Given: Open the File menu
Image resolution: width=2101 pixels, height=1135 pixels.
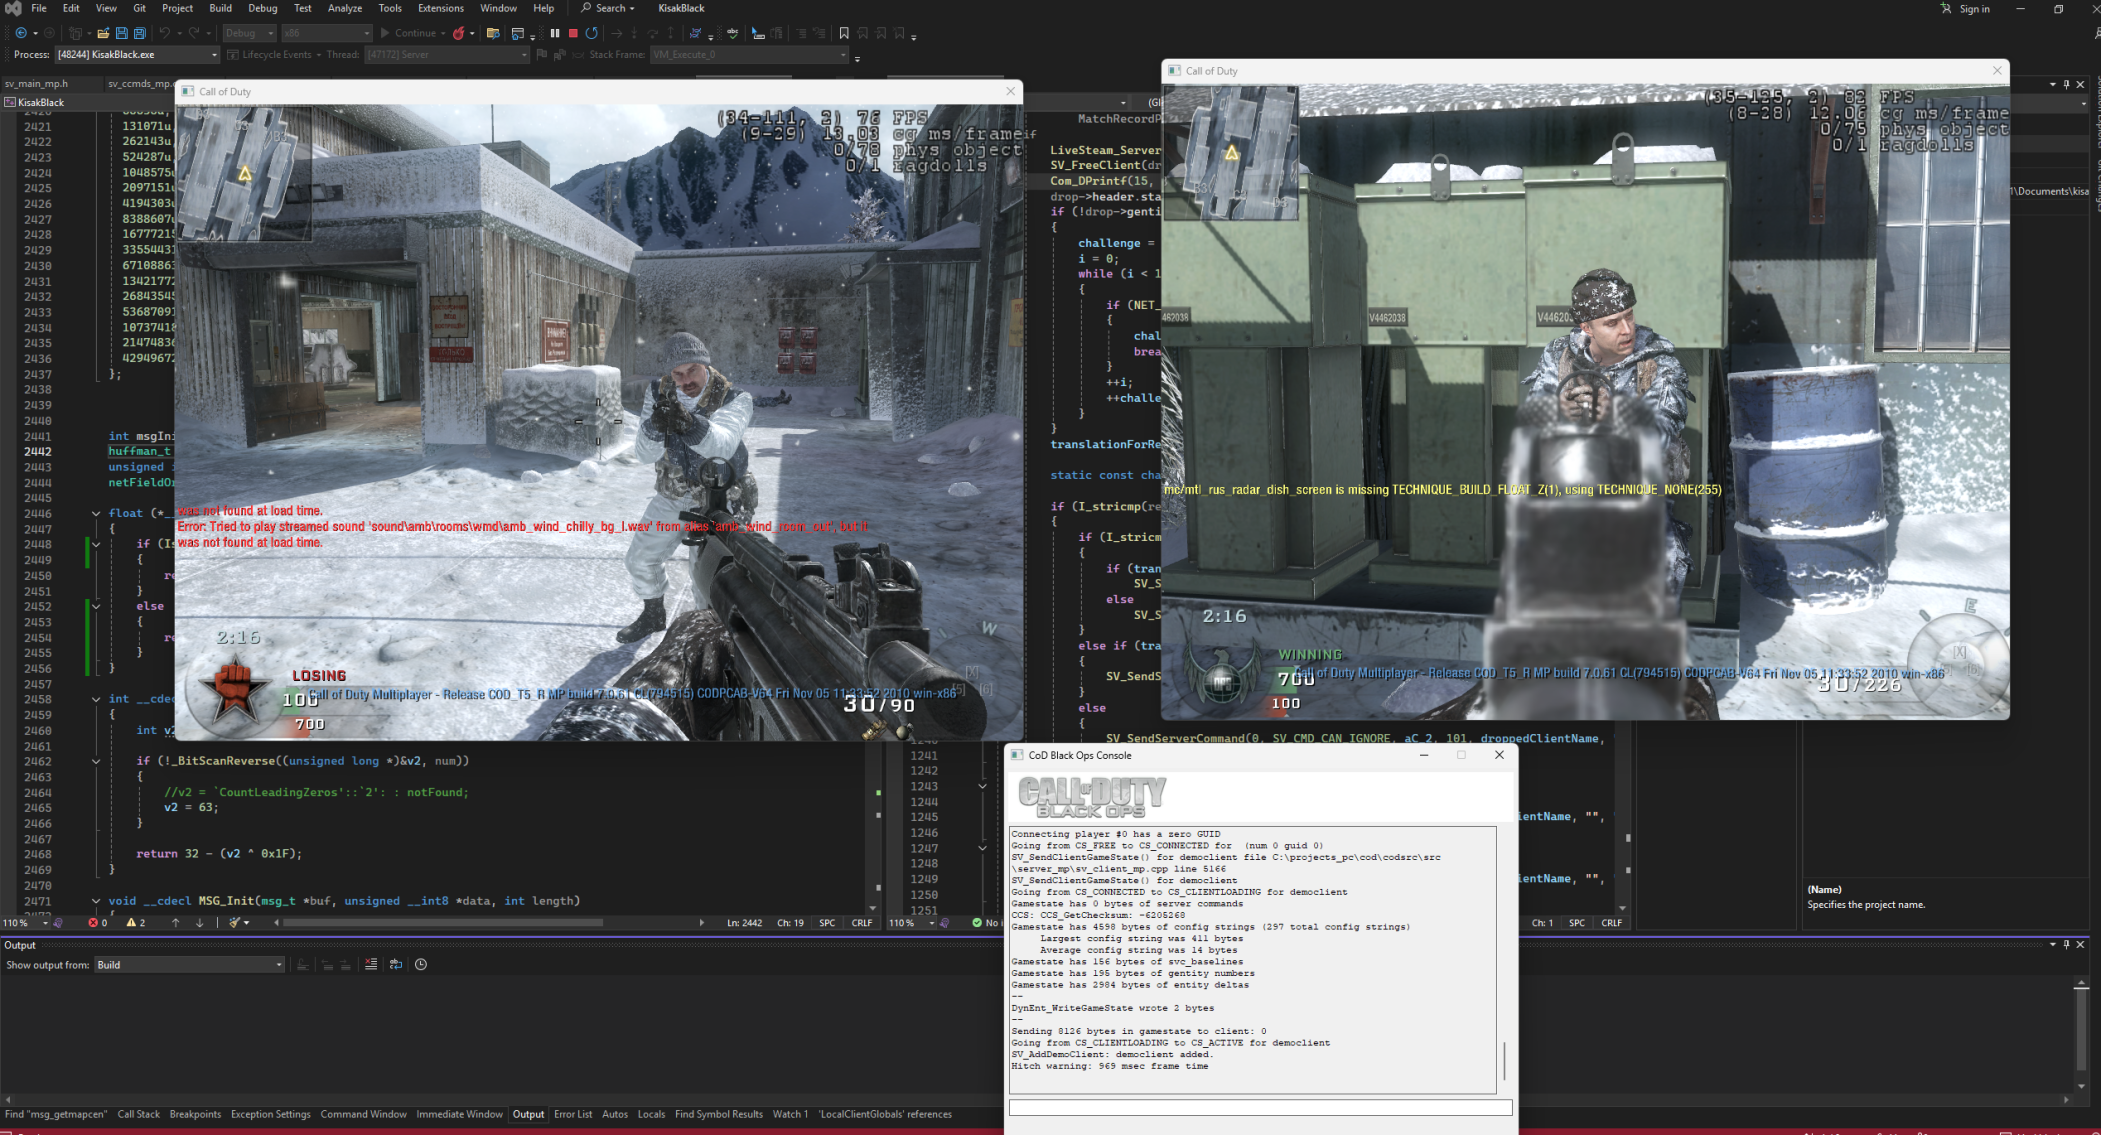Looking at the screenshot, I should coord(39,8).
